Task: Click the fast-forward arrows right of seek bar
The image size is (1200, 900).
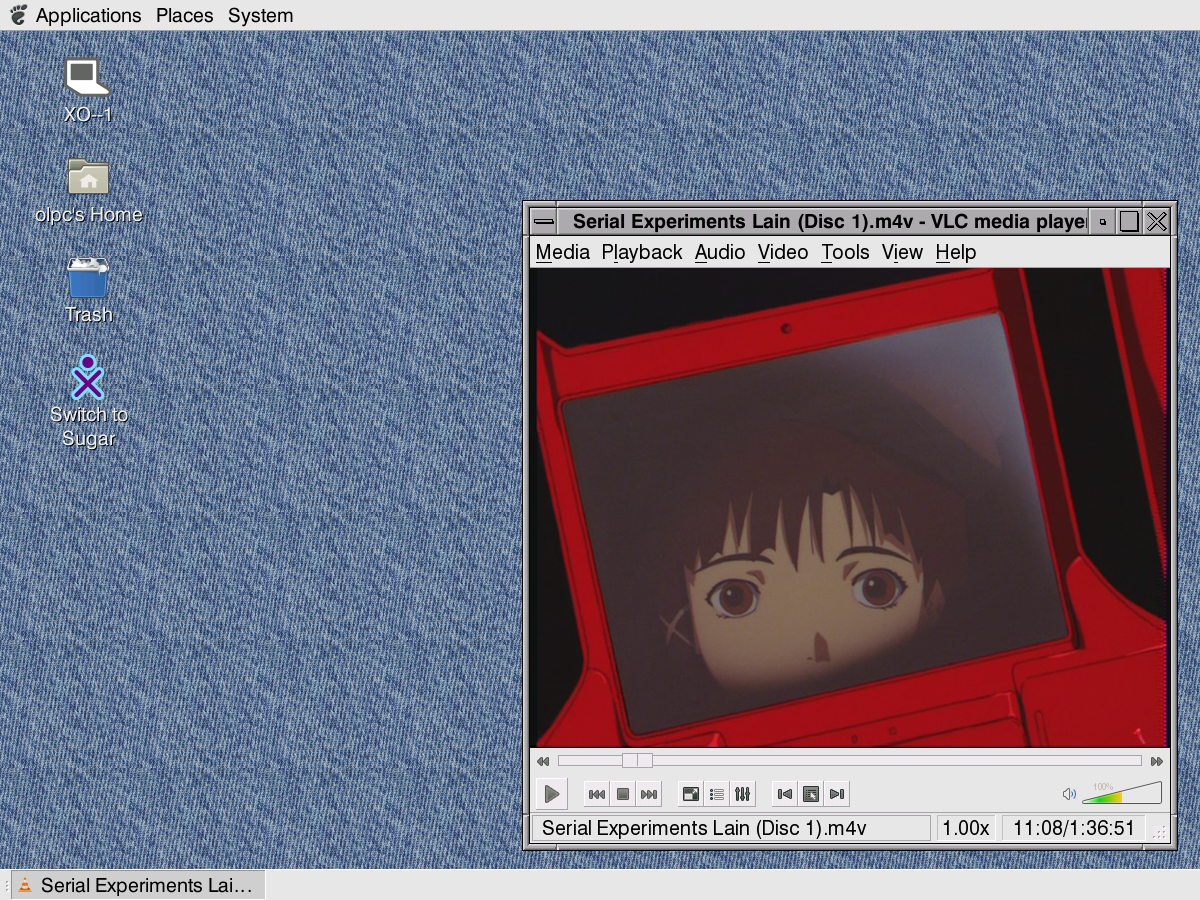Action: click(1156, 761)
